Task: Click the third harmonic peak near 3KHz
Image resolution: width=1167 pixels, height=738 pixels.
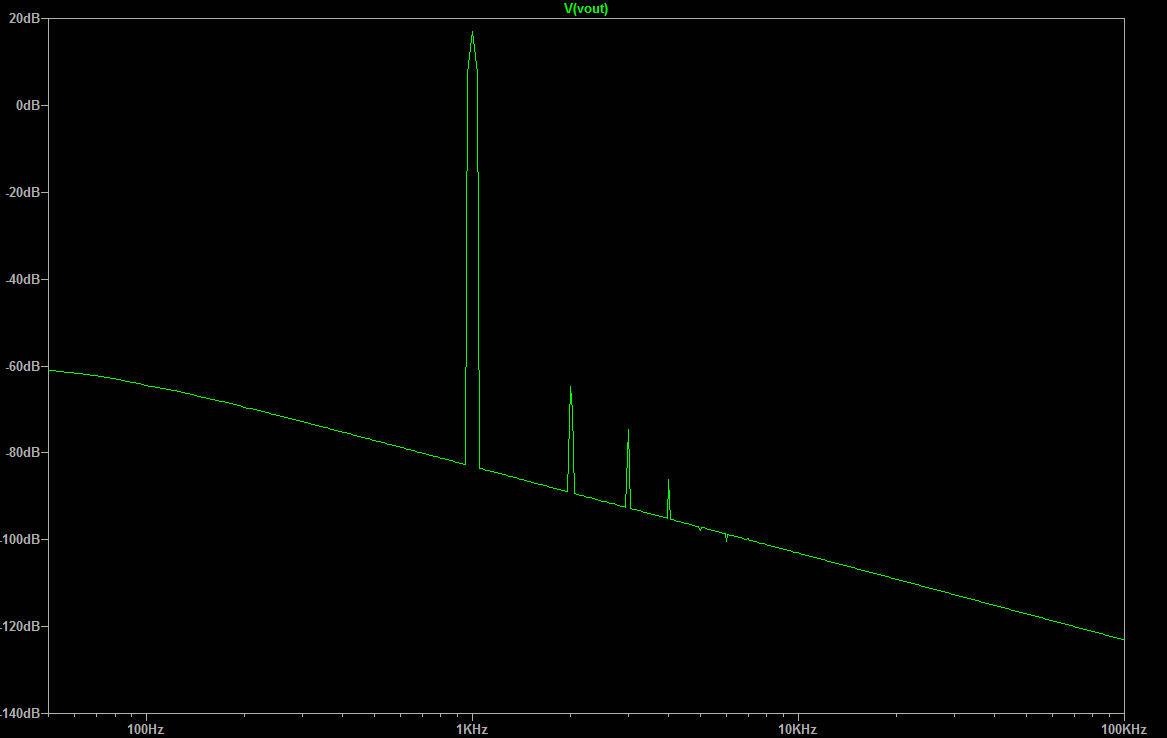Action: [x=629, y=431]
